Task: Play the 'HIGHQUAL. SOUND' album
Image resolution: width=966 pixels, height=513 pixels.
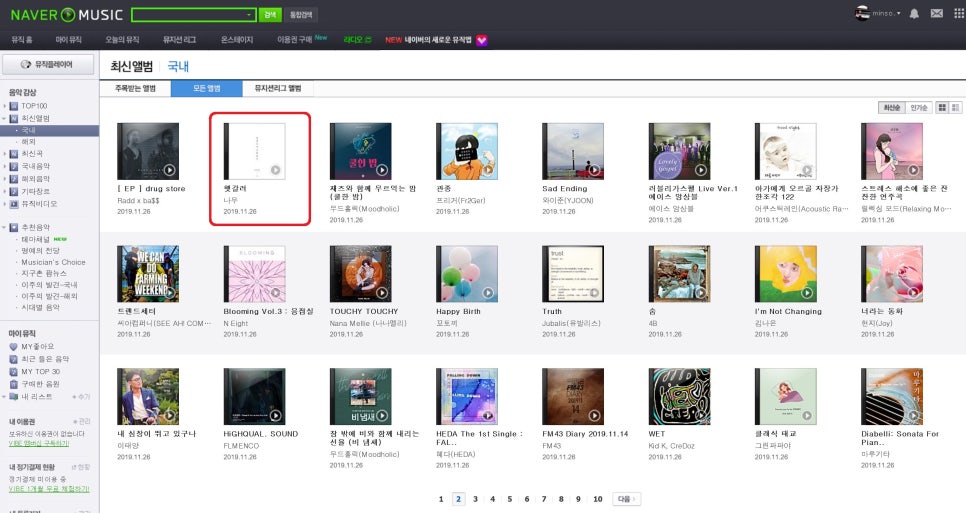Action: click(275, 416)
